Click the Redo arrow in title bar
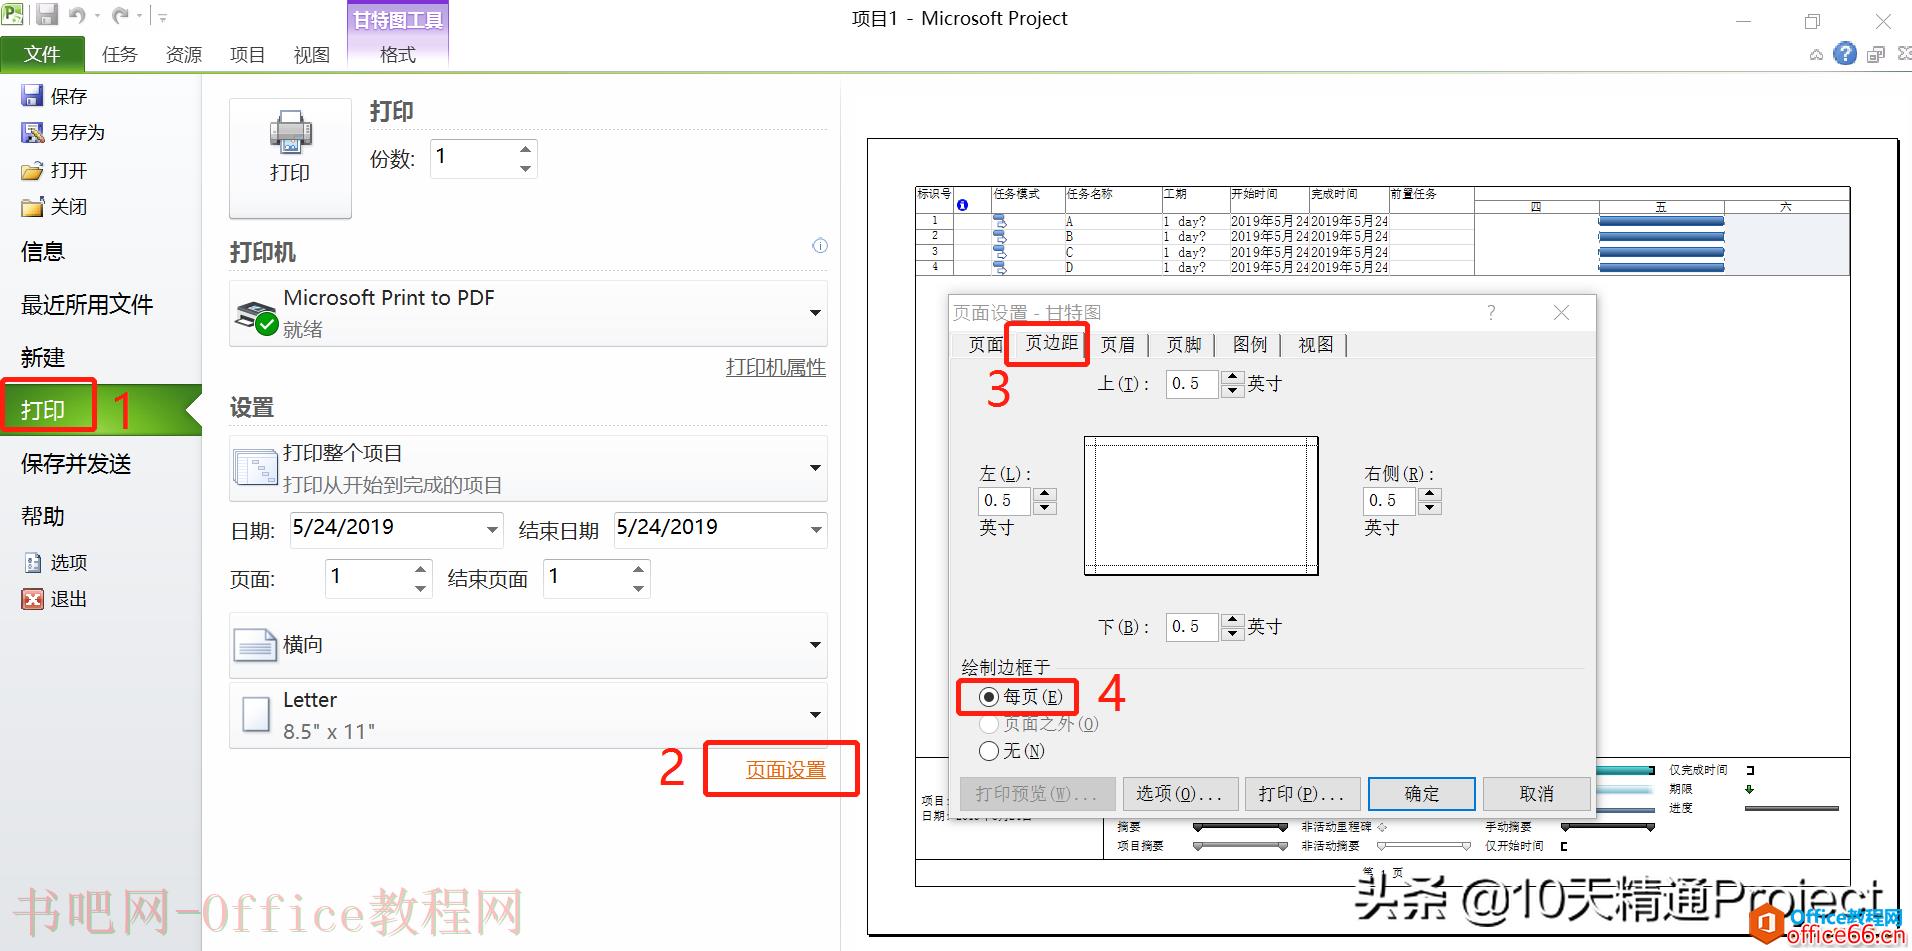 (x=121, y=15)
